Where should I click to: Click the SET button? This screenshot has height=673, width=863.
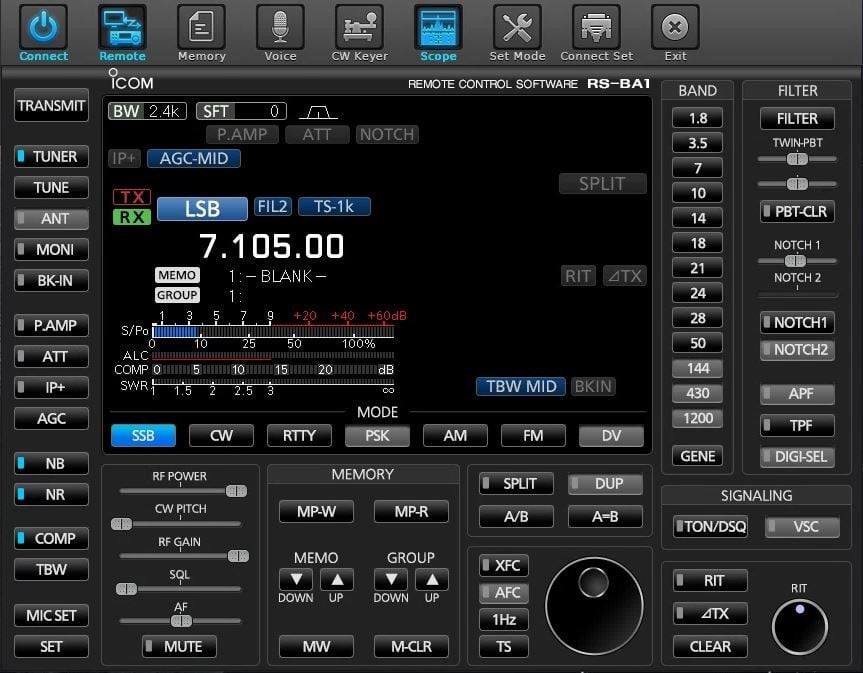(x=51, y=646)
